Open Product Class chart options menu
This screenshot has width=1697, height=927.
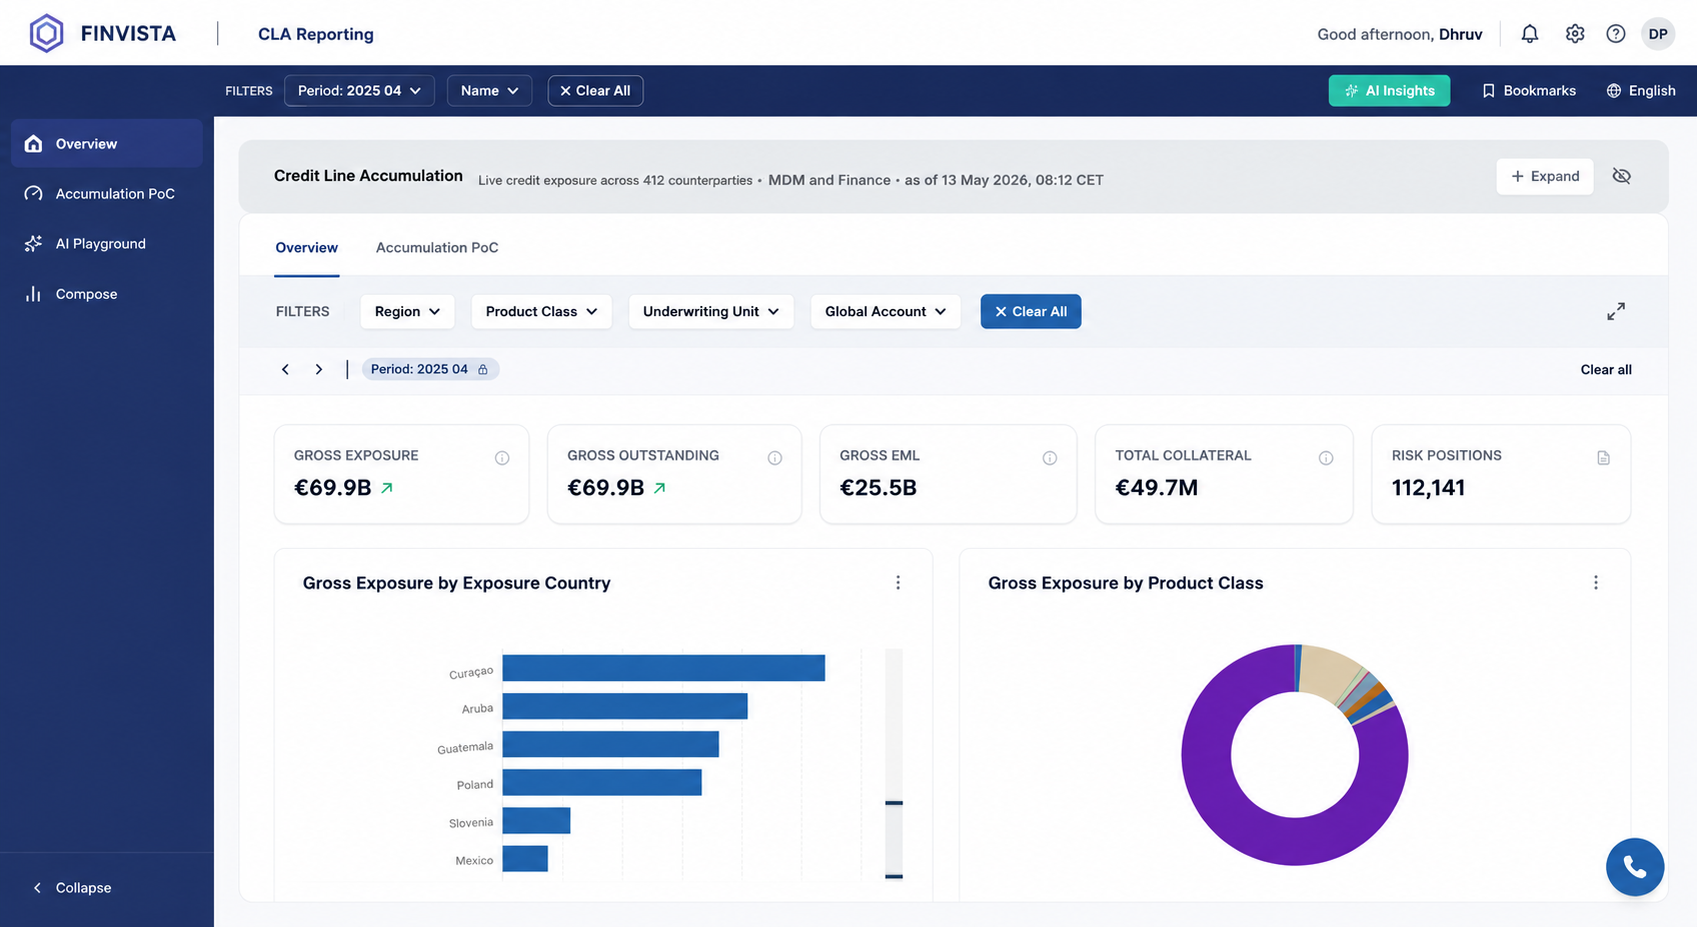1596,582
